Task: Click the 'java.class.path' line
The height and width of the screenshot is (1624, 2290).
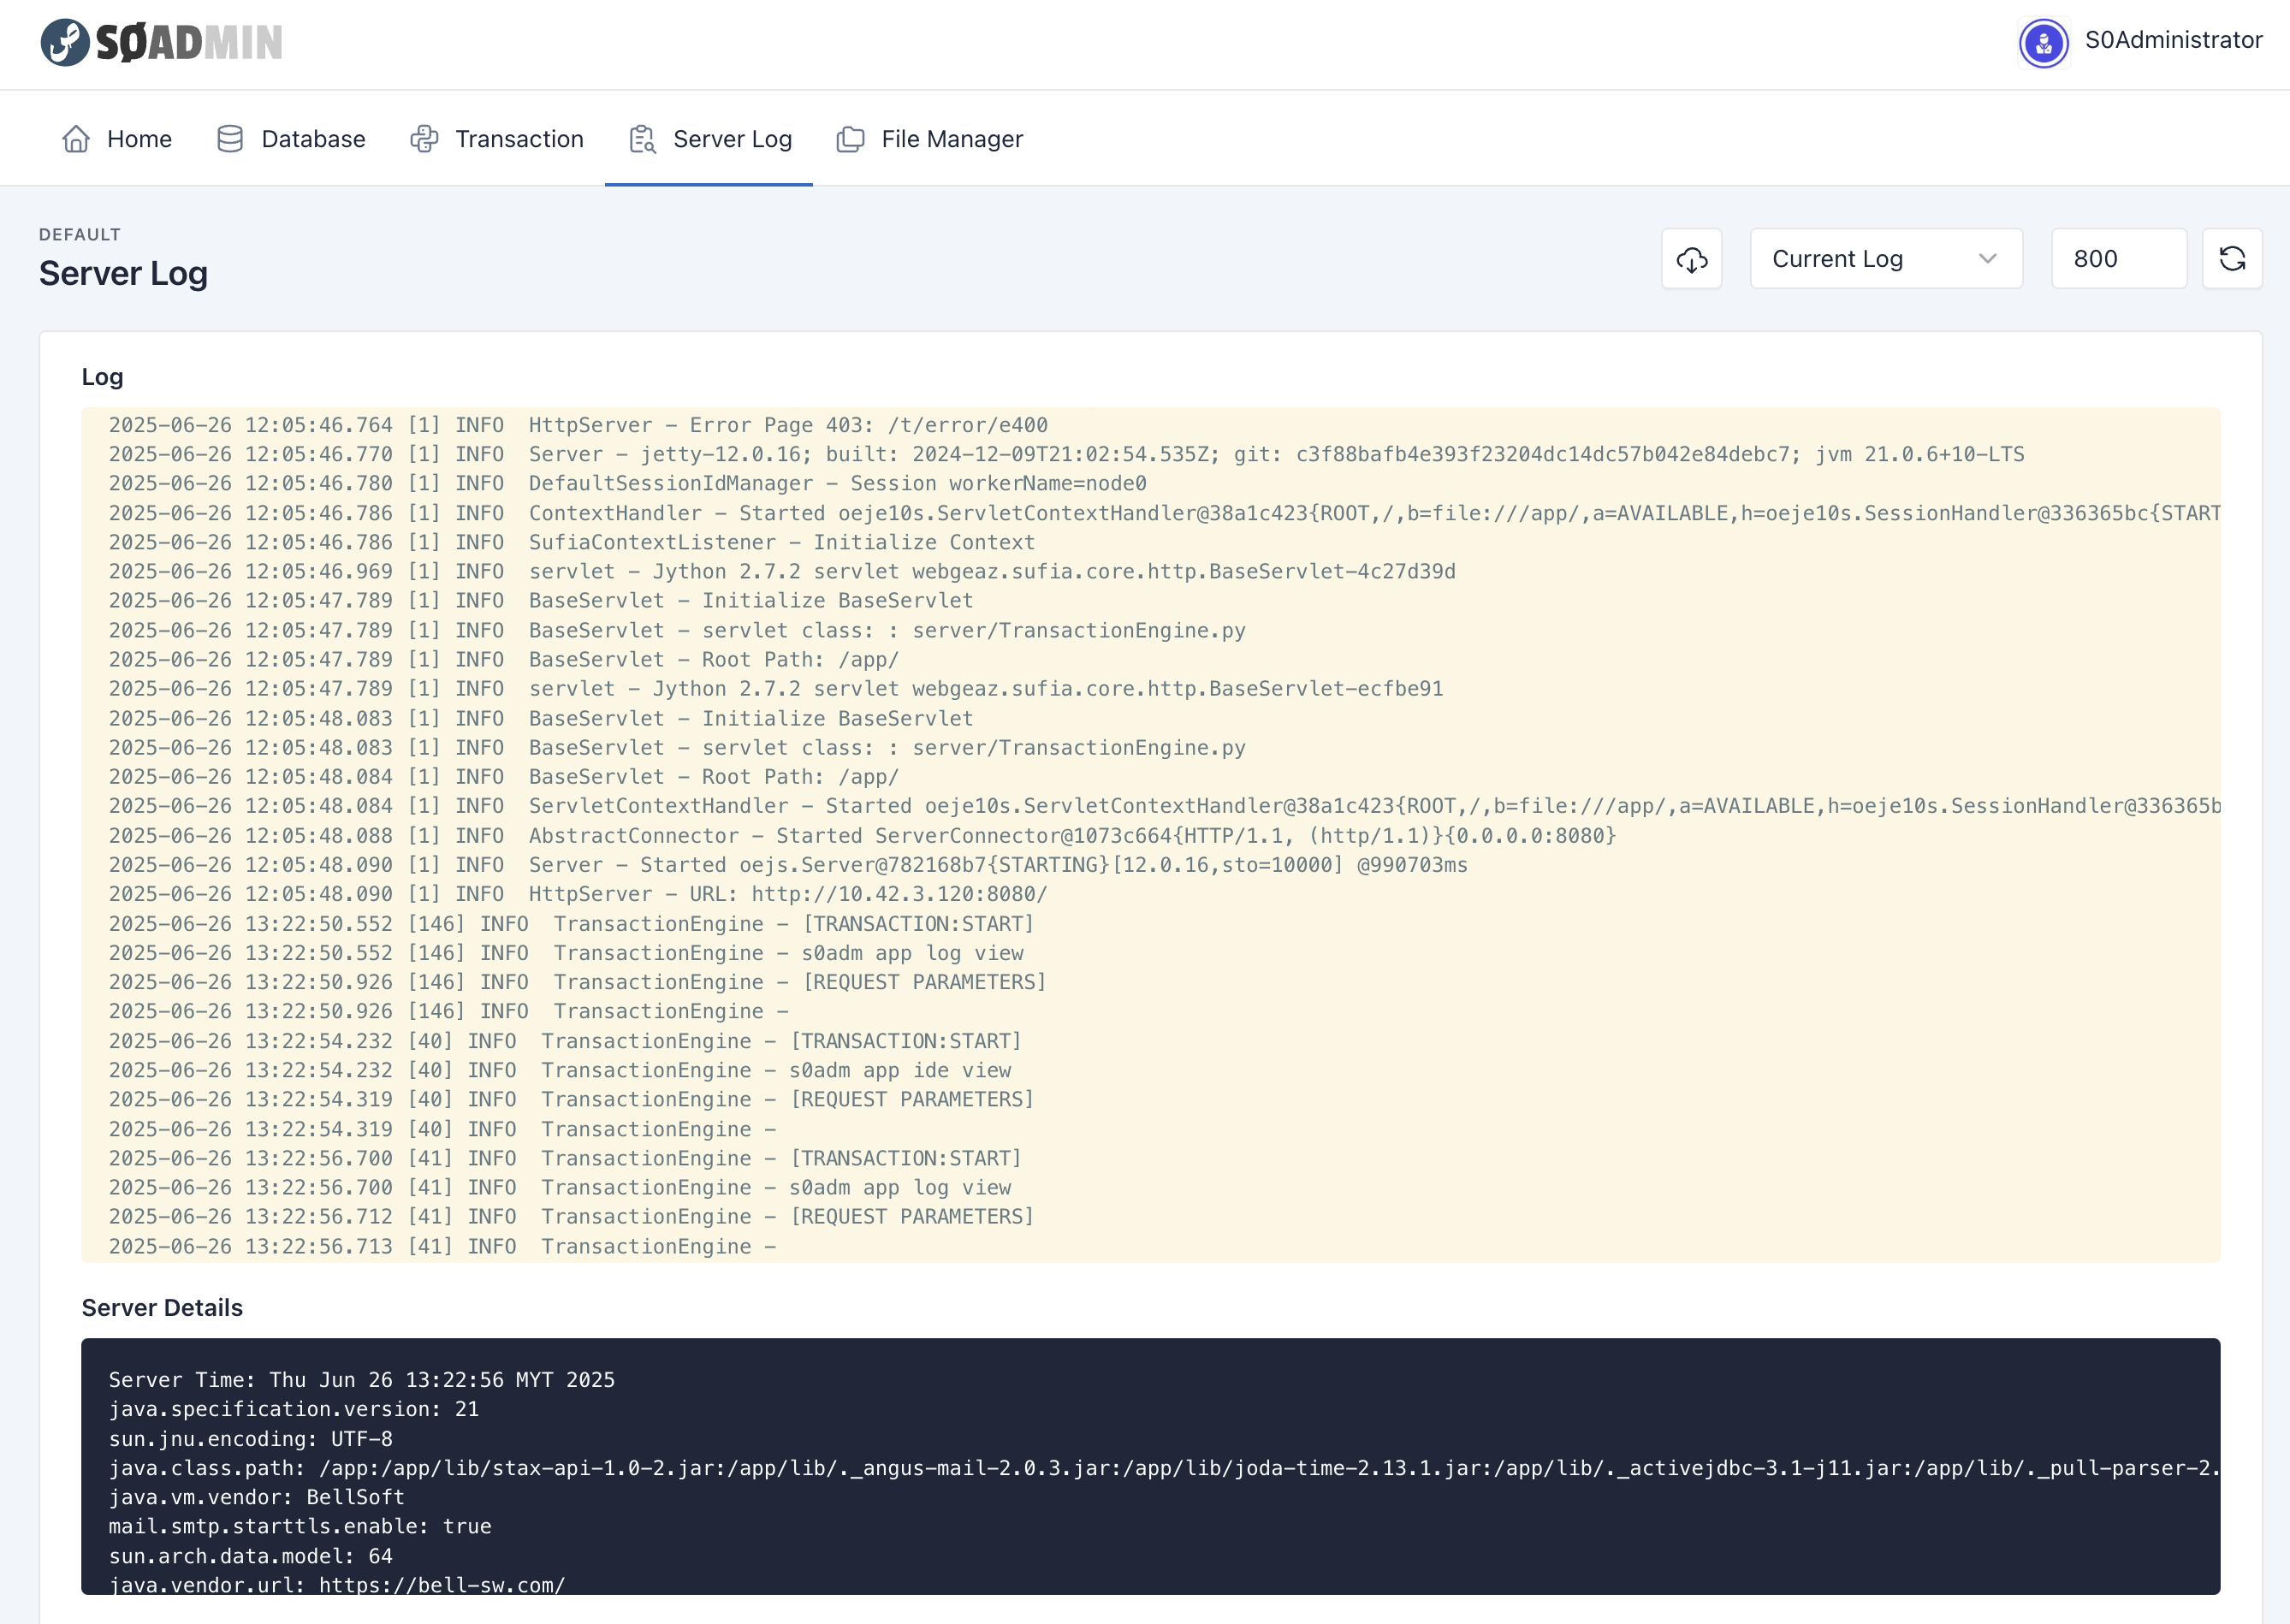Action: point(1164,1468)
